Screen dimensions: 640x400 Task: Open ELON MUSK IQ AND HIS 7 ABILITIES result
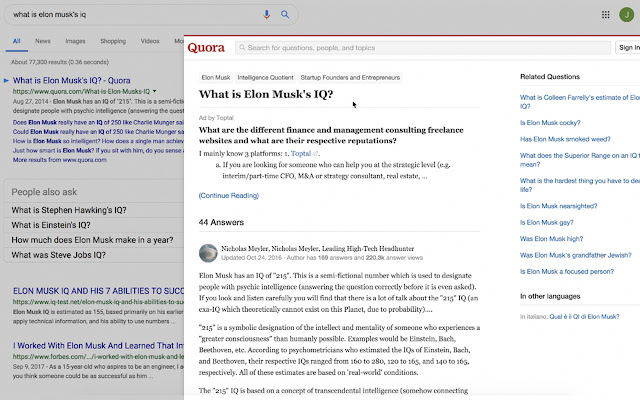[98, 291]
